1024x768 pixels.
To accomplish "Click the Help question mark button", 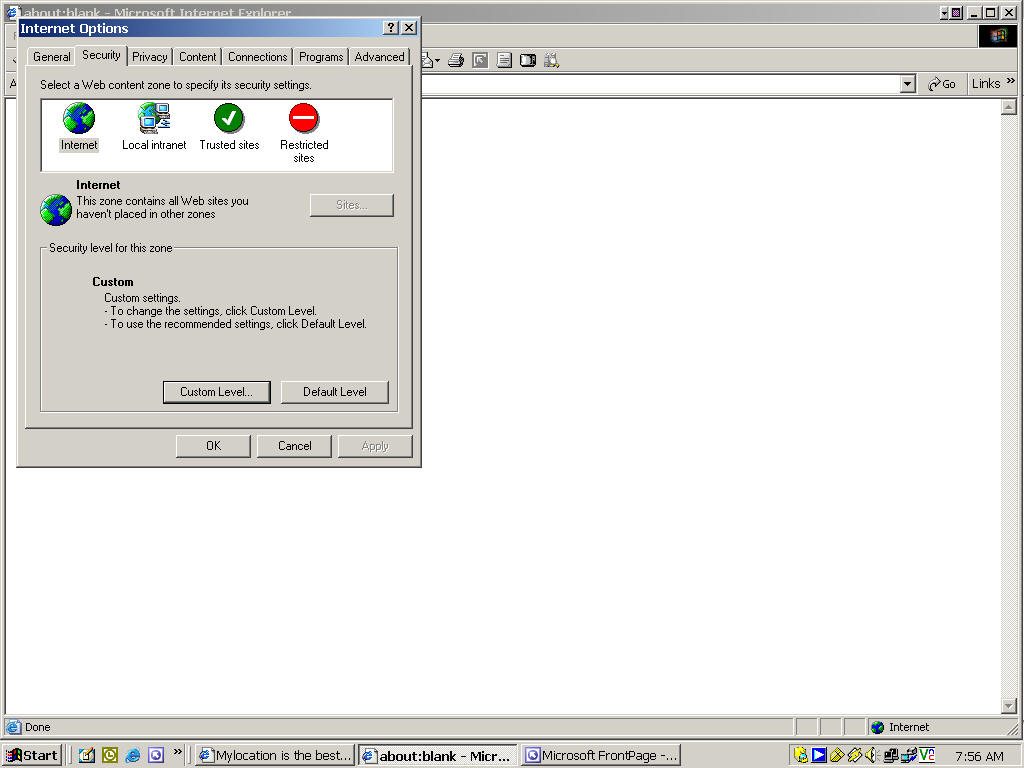I will [391, 28].
